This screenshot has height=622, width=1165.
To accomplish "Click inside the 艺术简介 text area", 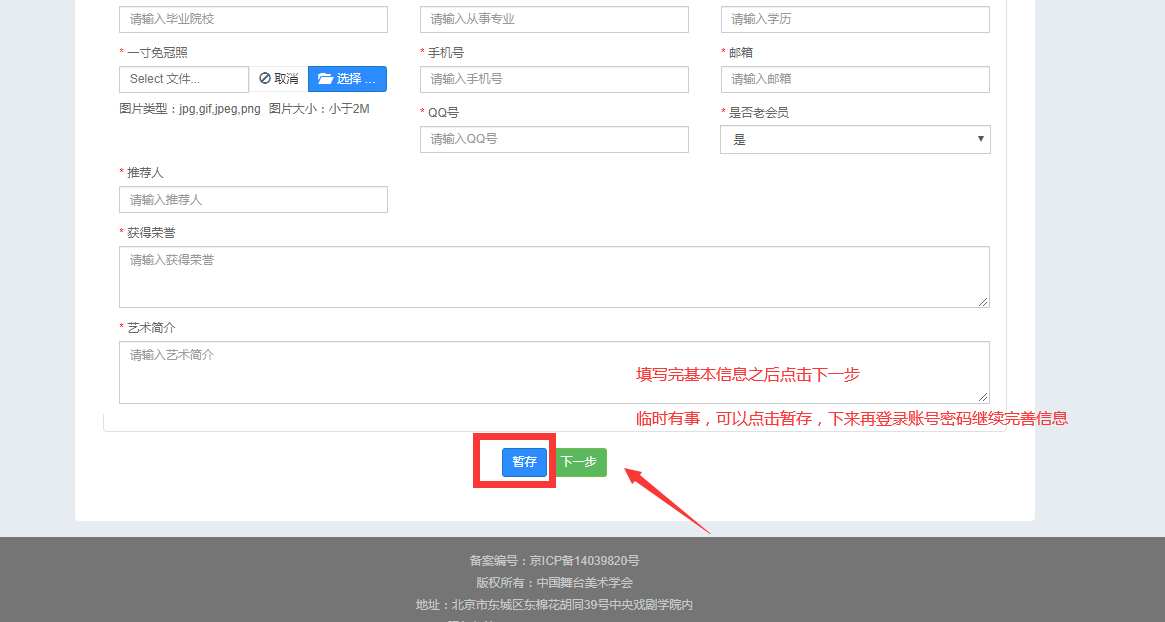I will [x=554, y=372].
